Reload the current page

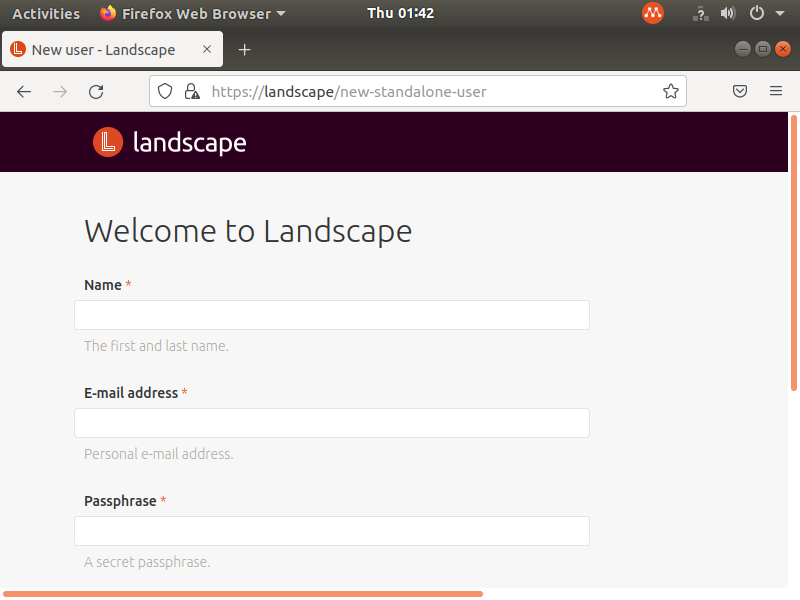96,92
